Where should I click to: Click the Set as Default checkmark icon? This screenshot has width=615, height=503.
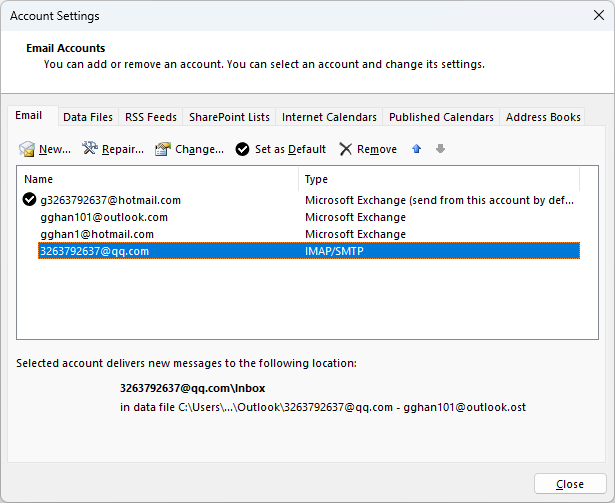pos(243,149)
